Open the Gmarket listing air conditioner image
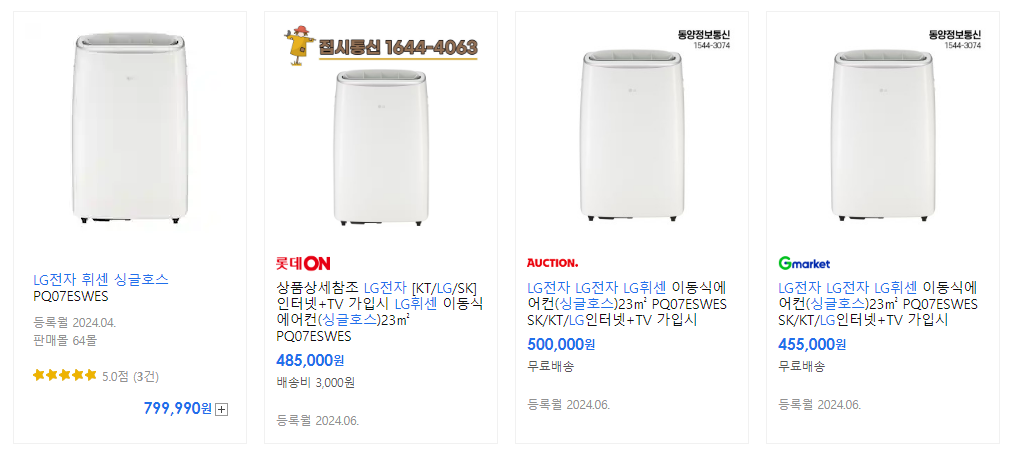This screenshot has width=1010, height=457. click(x=883, y=137)
